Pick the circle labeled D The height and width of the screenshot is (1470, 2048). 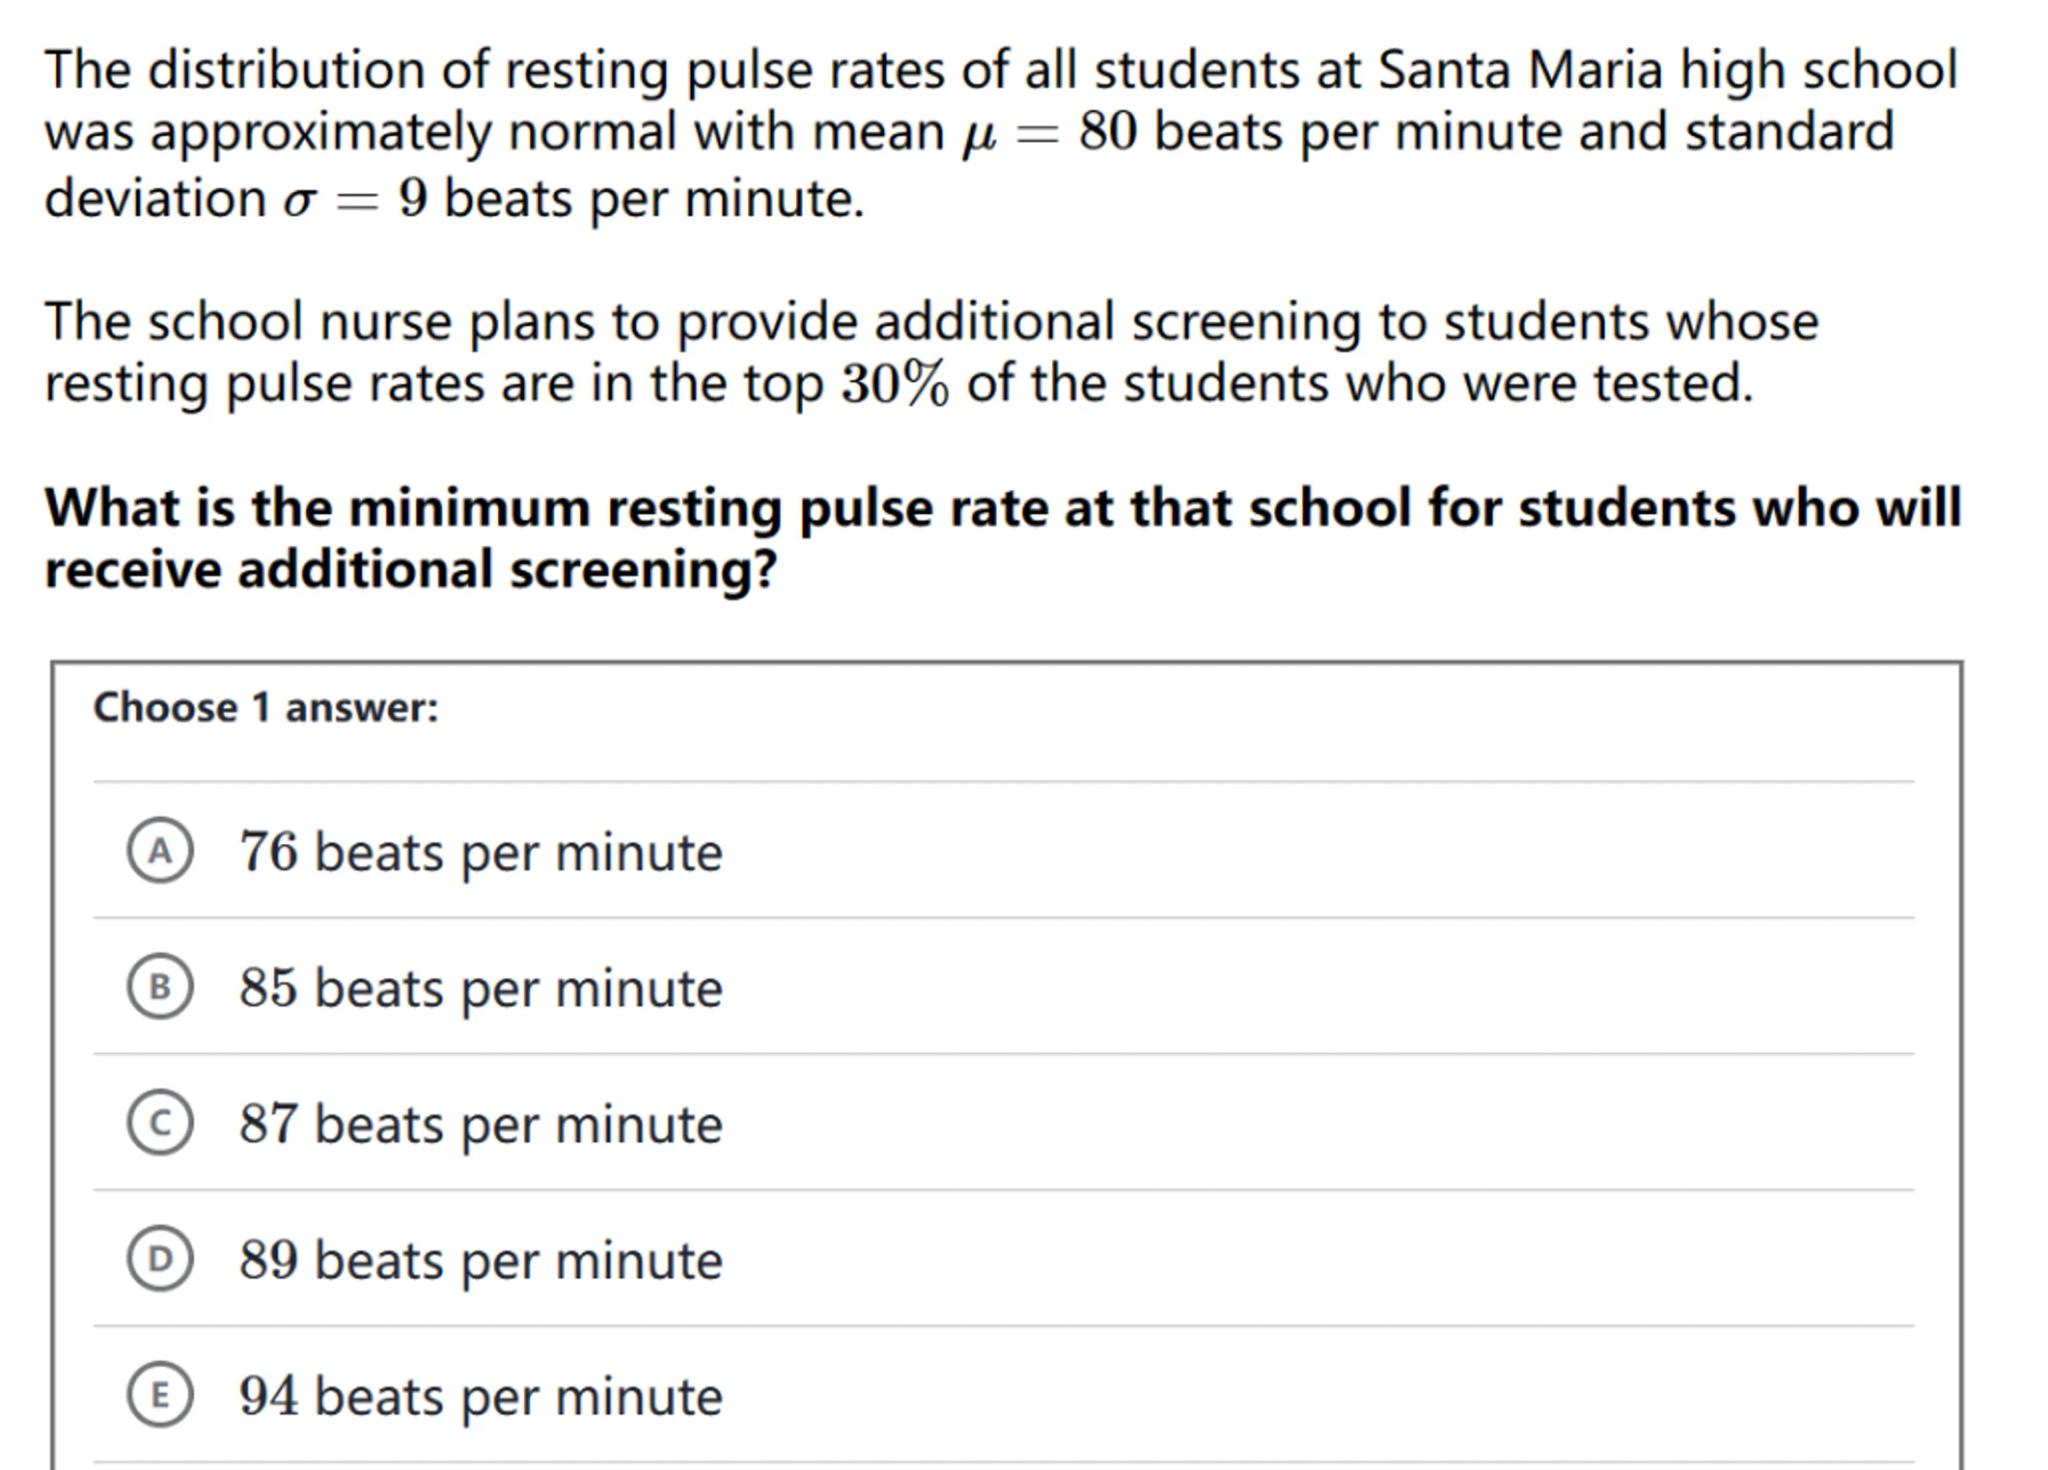pos(160,1259)
